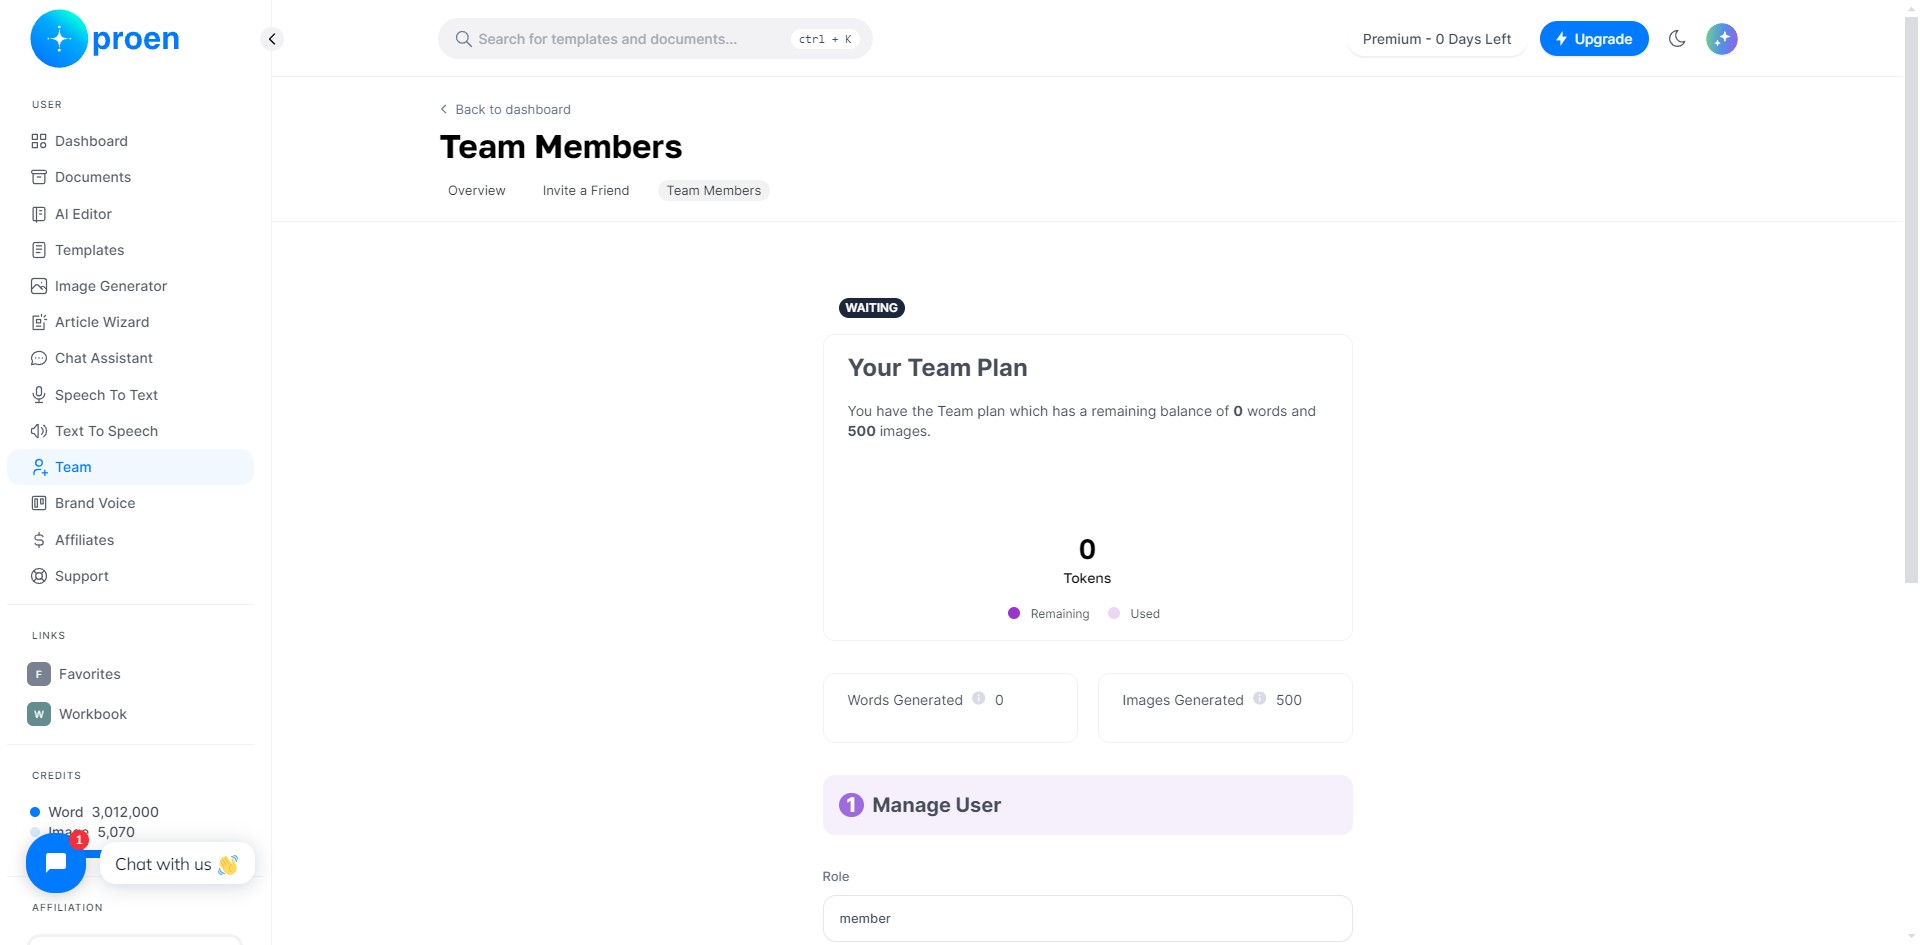This screenshot has width=1920, height=945.
Task: Open the Image Generator sidebar icon
Action: pos(39,286)
